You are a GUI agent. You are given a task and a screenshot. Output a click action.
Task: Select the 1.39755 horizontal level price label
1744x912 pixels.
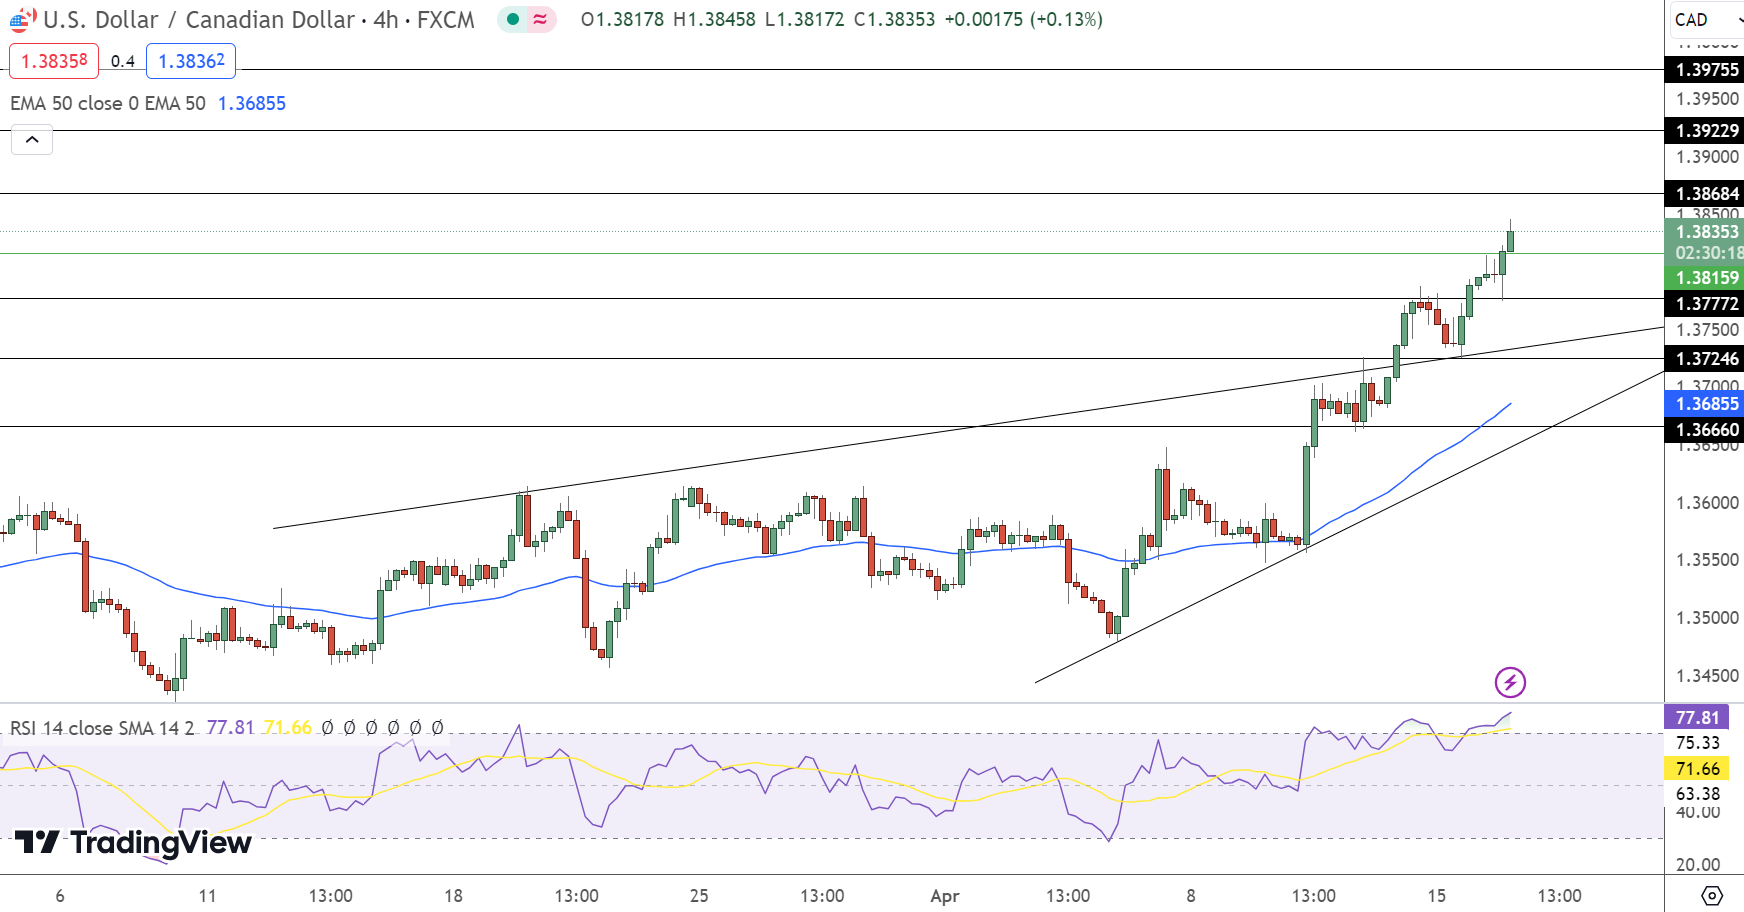1706,70
